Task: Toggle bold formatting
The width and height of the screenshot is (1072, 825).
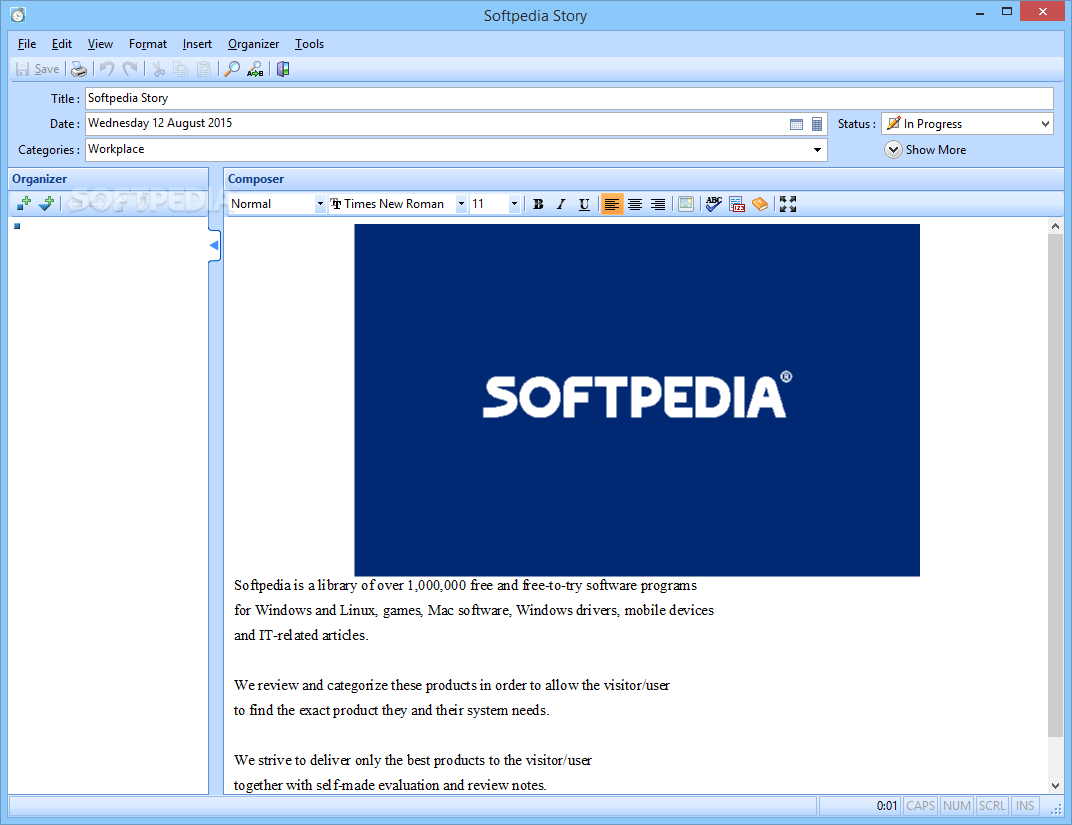Action: [x=538, y=204]
